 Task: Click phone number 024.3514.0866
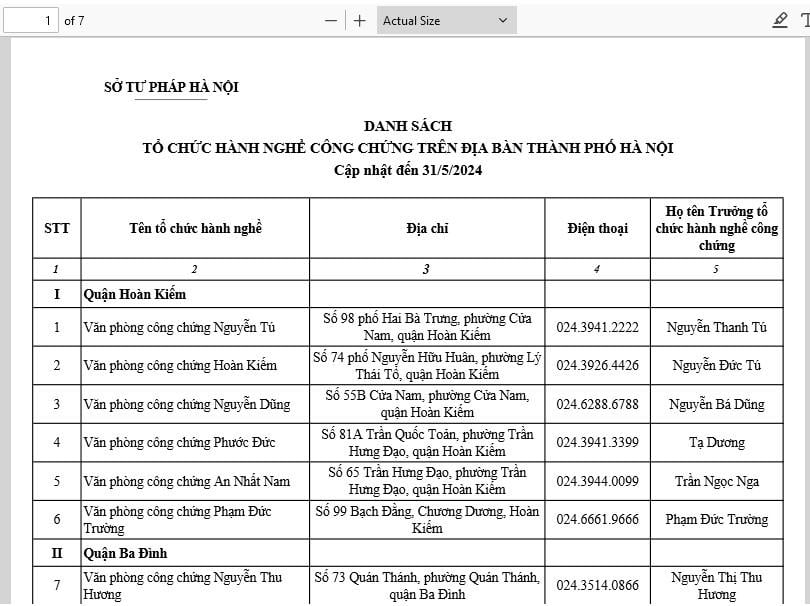[597, 585]
